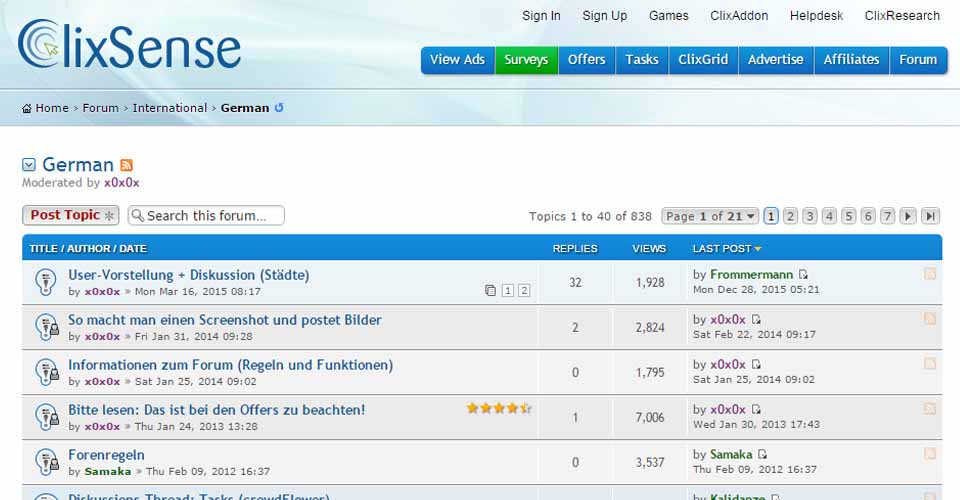The width and height of the screenshot is (960, 500).
Task: Go to next page arrow
Action: (908, 216)
